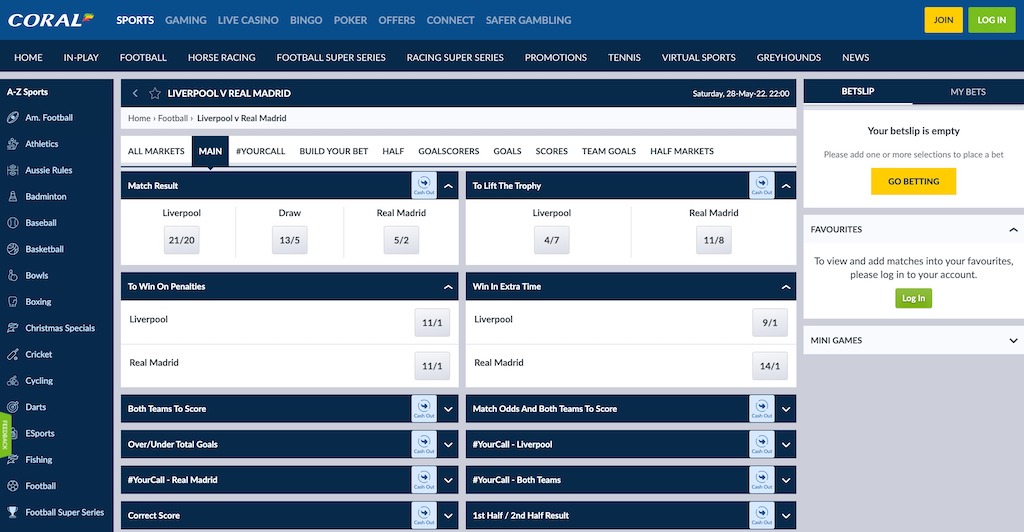Click the Log In button under Favourites

pos(913,298)
